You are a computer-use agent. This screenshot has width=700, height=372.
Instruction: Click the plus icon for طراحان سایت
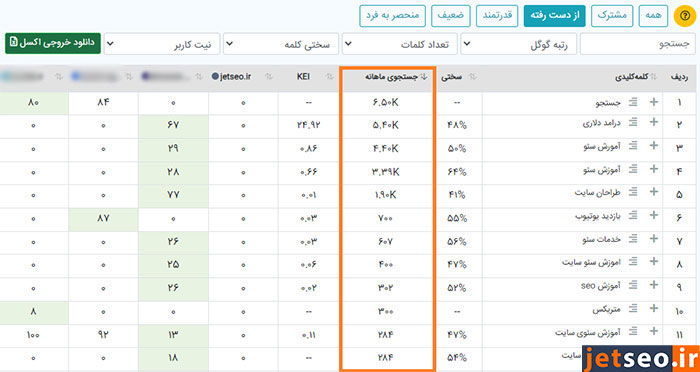point(654,192)
